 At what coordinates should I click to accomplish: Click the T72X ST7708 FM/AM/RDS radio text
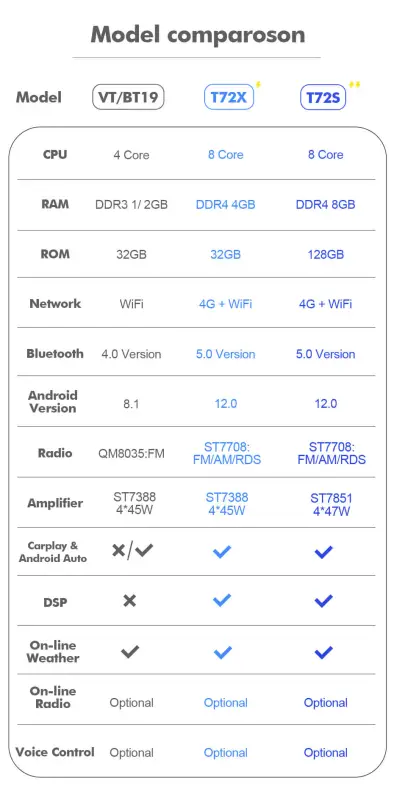point(227,453)
